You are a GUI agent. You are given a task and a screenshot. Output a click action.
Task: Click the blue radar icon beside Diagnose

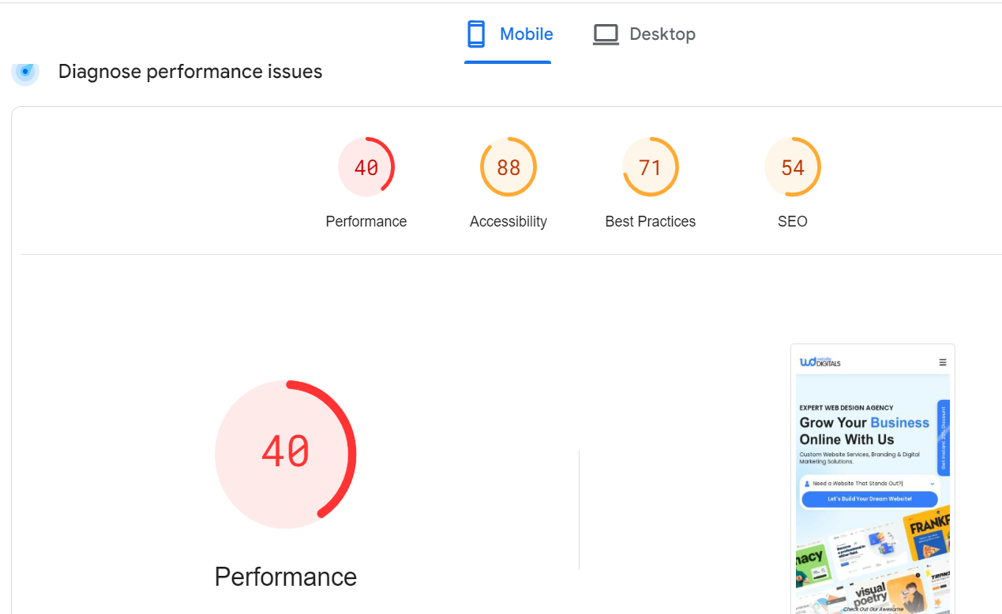(25, 72)
